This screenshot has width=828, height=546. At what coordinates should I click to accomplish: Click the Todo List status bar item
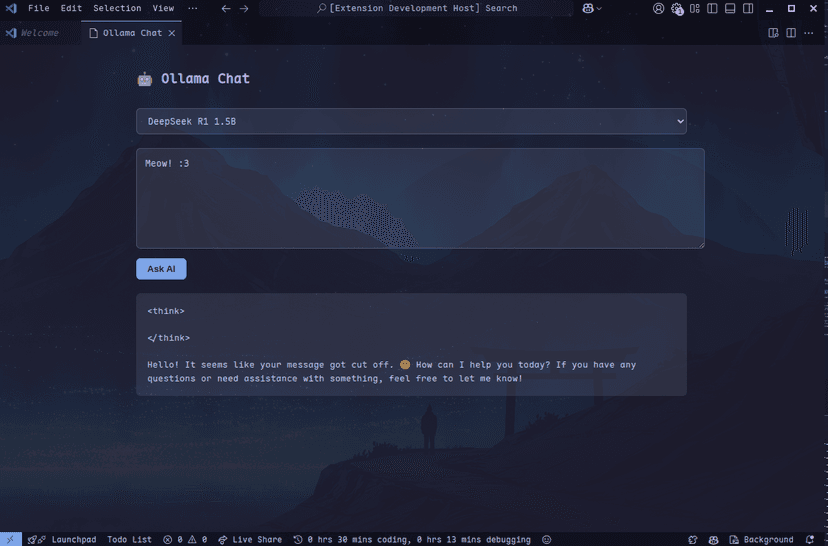click(x=129, y=539)
